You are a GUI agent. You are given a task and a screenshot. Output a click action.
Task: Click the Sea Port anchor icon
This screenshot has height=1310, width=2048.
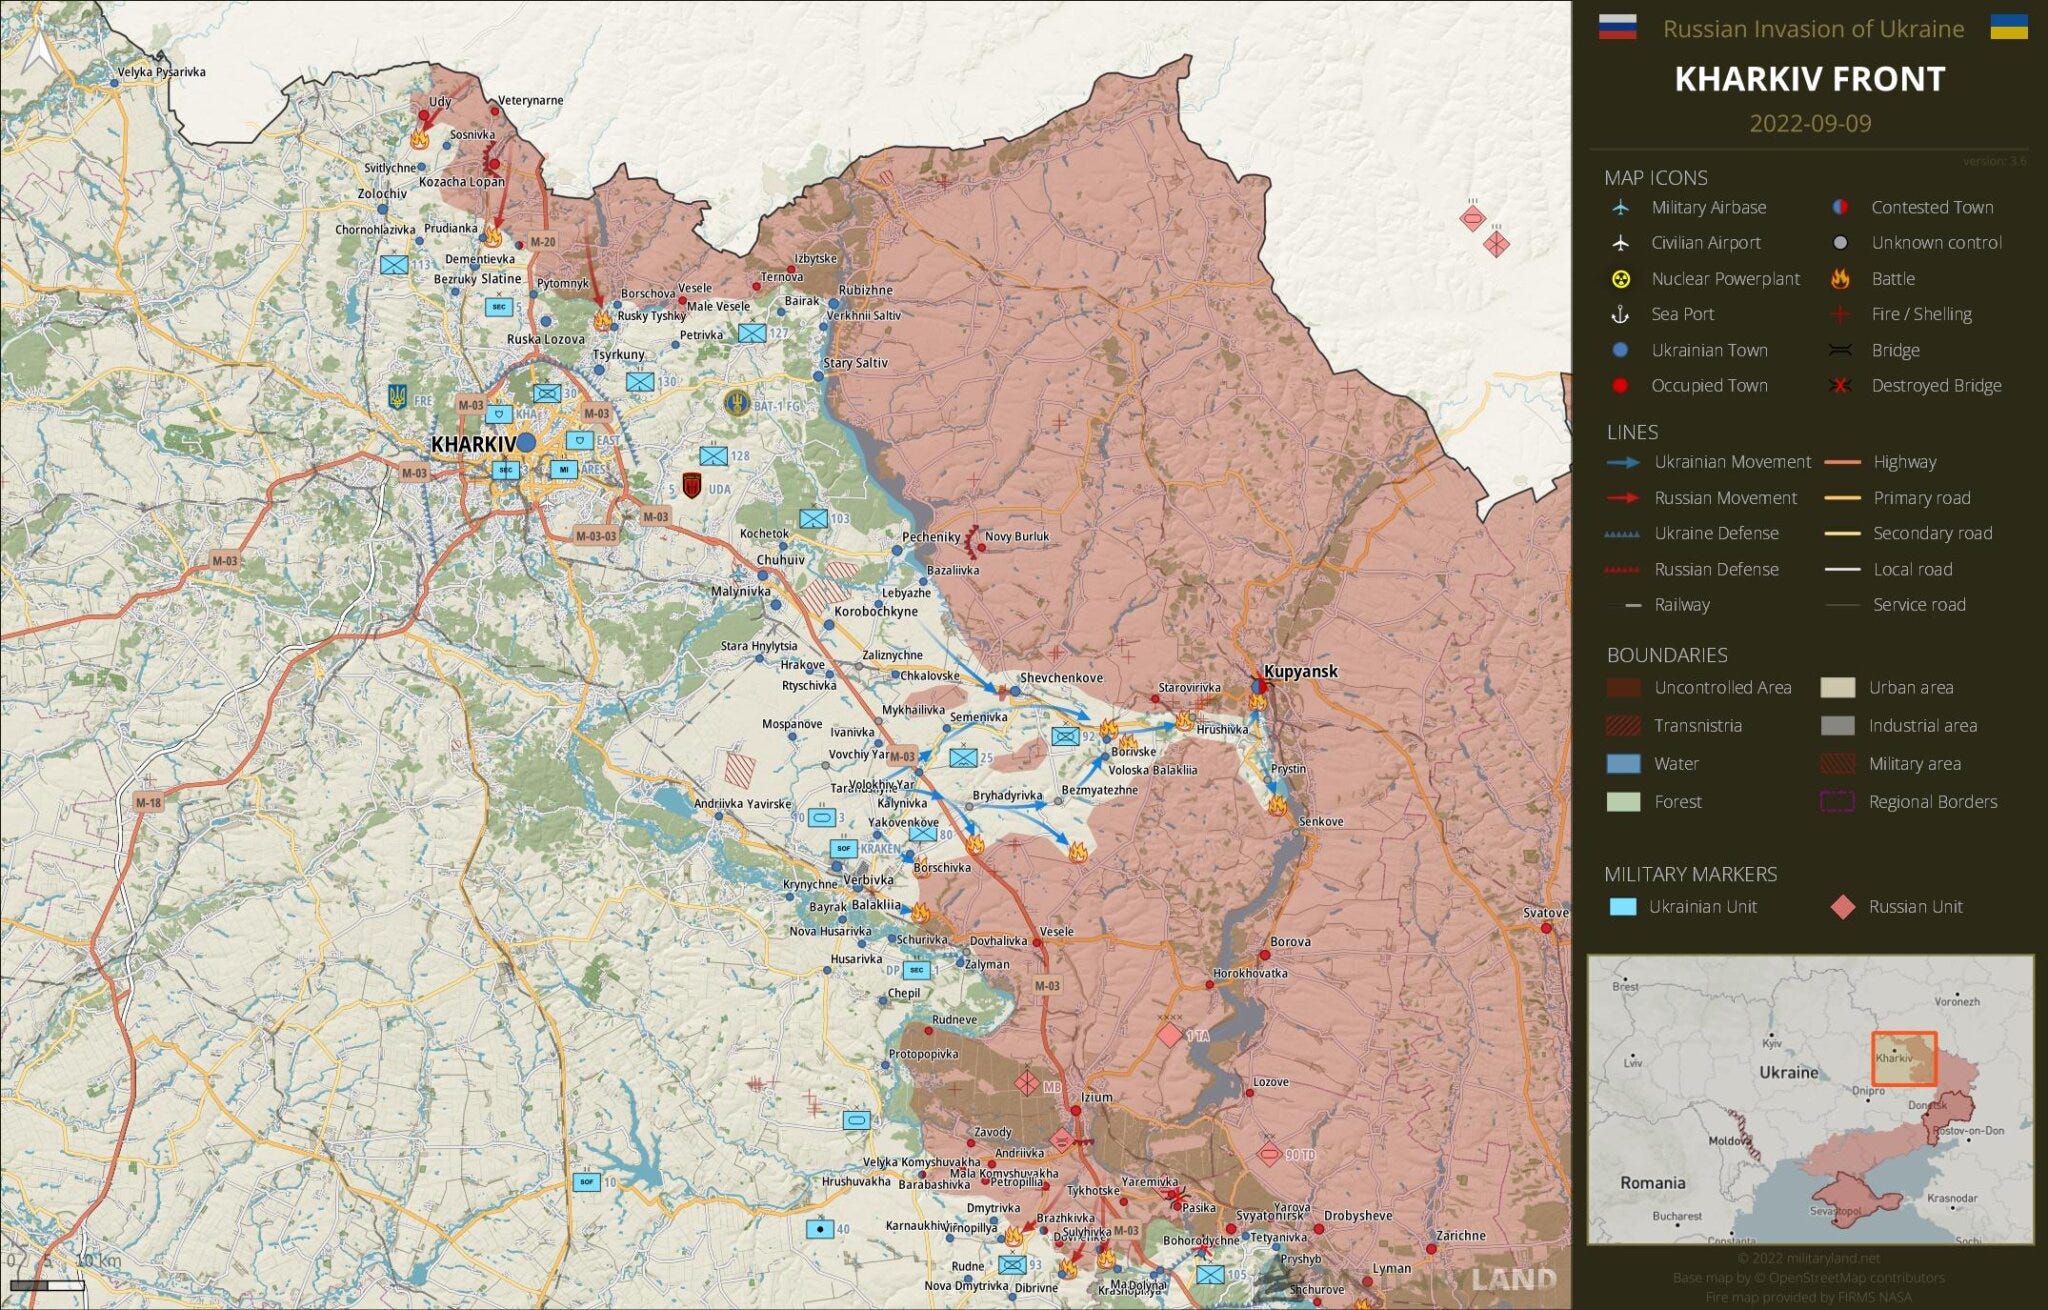click(1620, 314)
